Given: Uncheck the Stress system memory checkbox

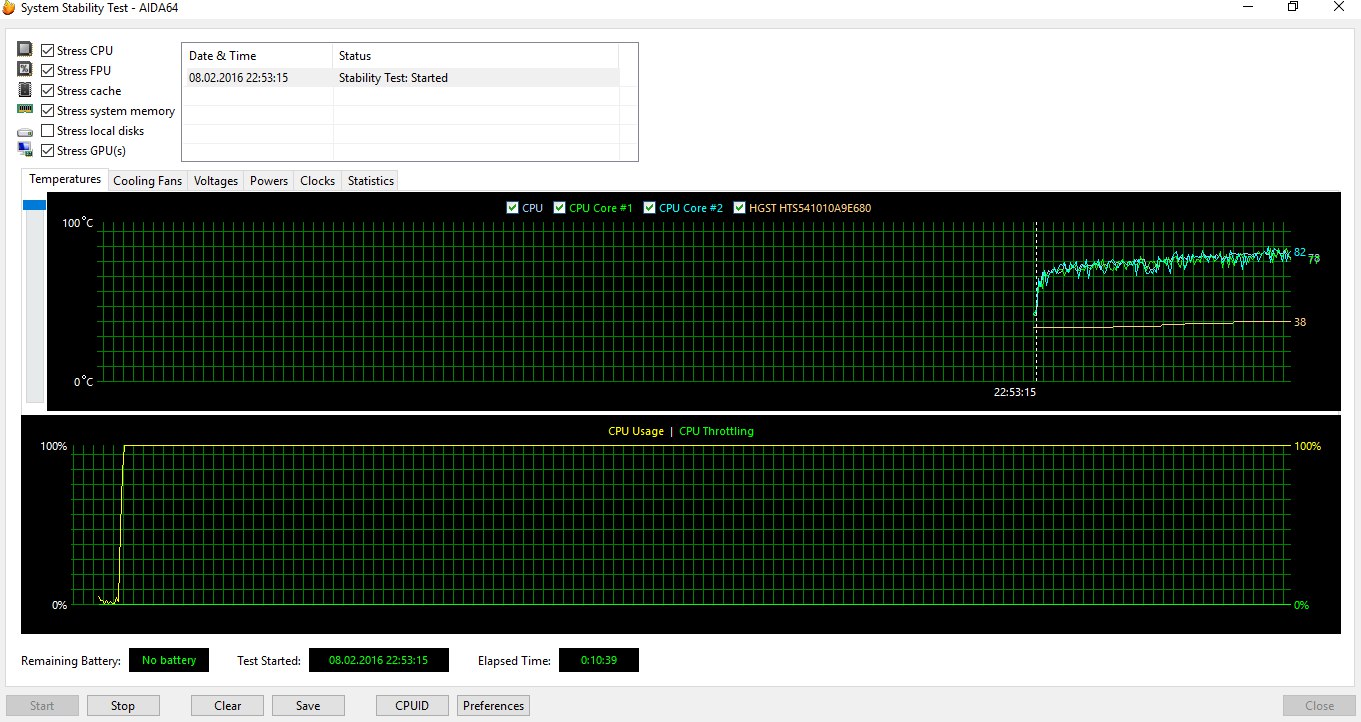Looking at the screenshot, I should 48,110.
